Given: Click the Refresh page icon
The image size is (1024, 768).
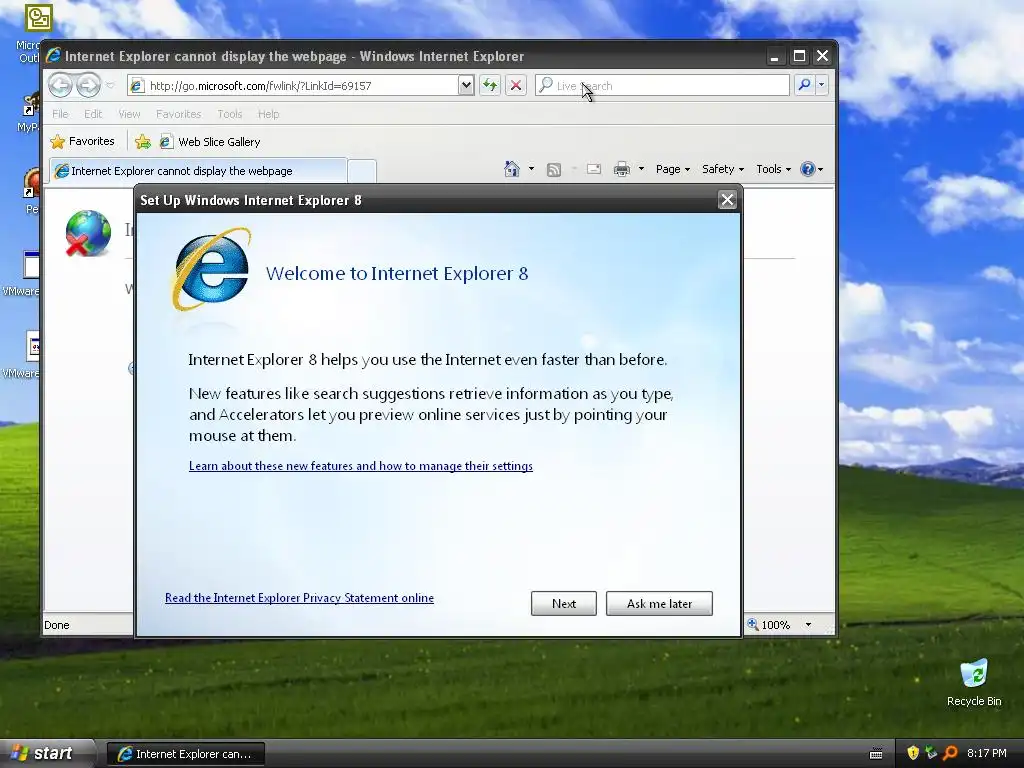Looking at the screenshot, I should [490, 85].
